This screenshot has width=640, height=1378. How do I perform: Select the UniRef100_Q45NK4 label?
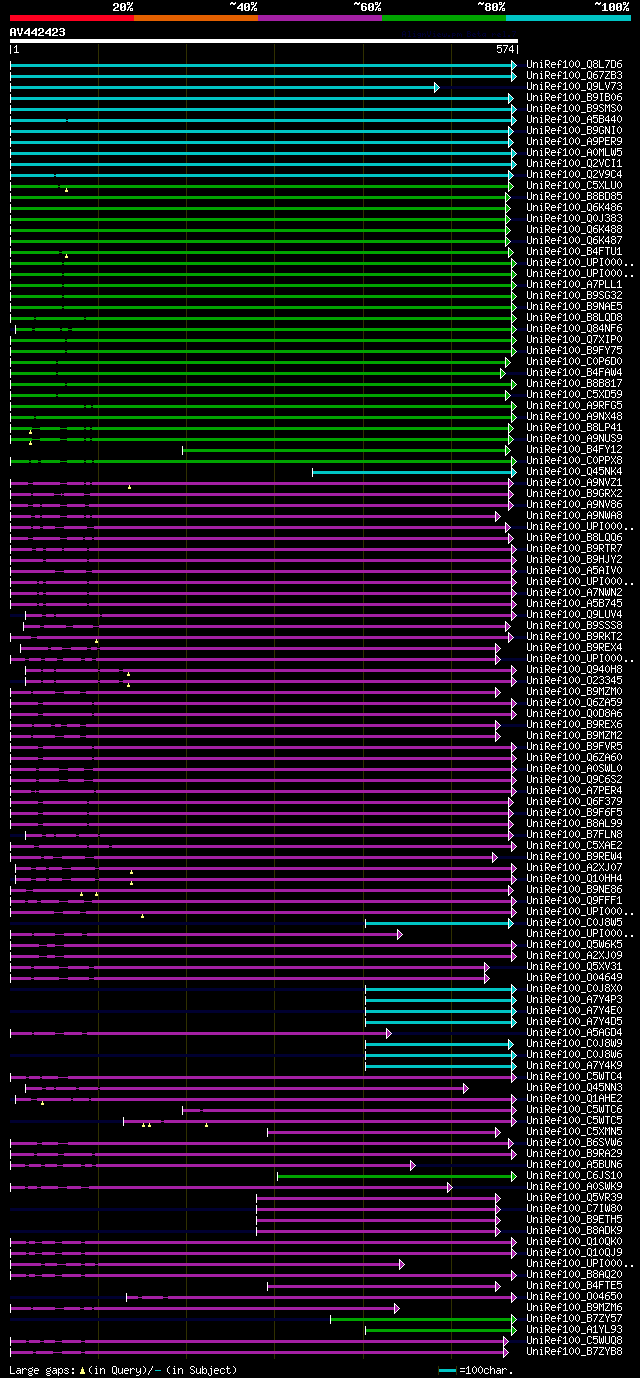[574, 472]
